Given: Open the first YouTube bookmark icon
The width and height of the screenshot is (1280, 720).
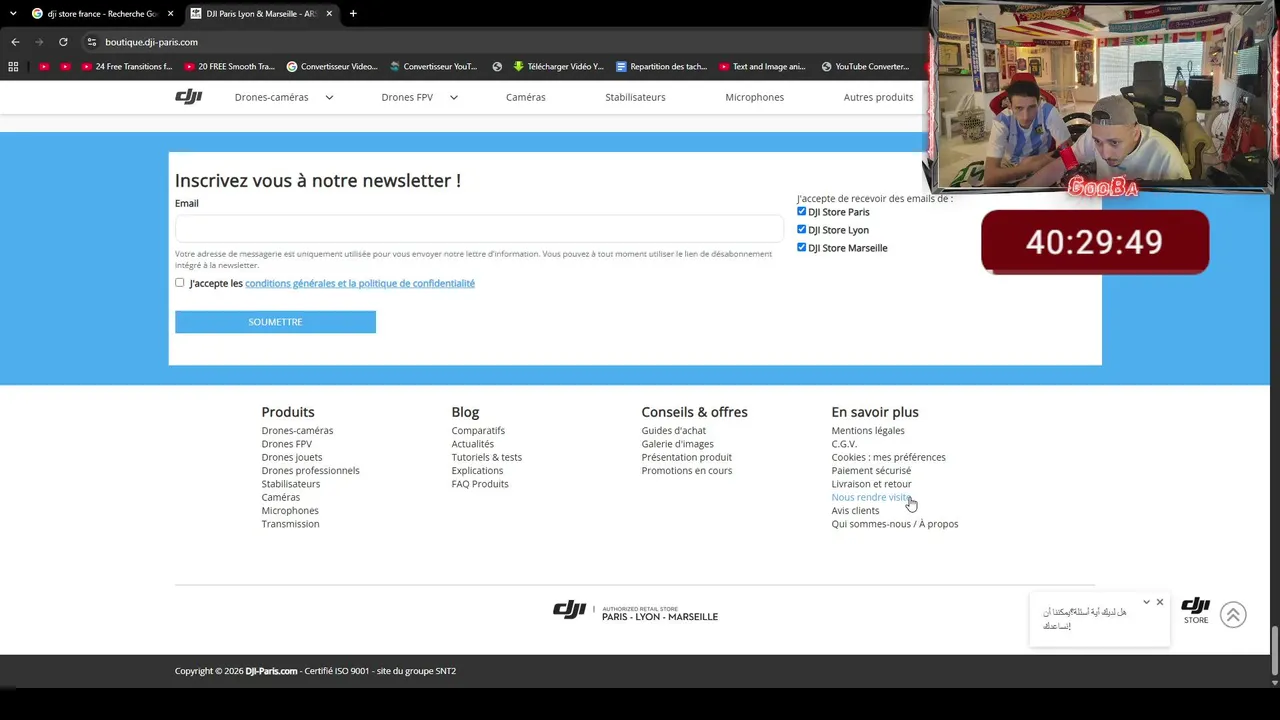Looking at the screenshot, I should click(43, 67).
